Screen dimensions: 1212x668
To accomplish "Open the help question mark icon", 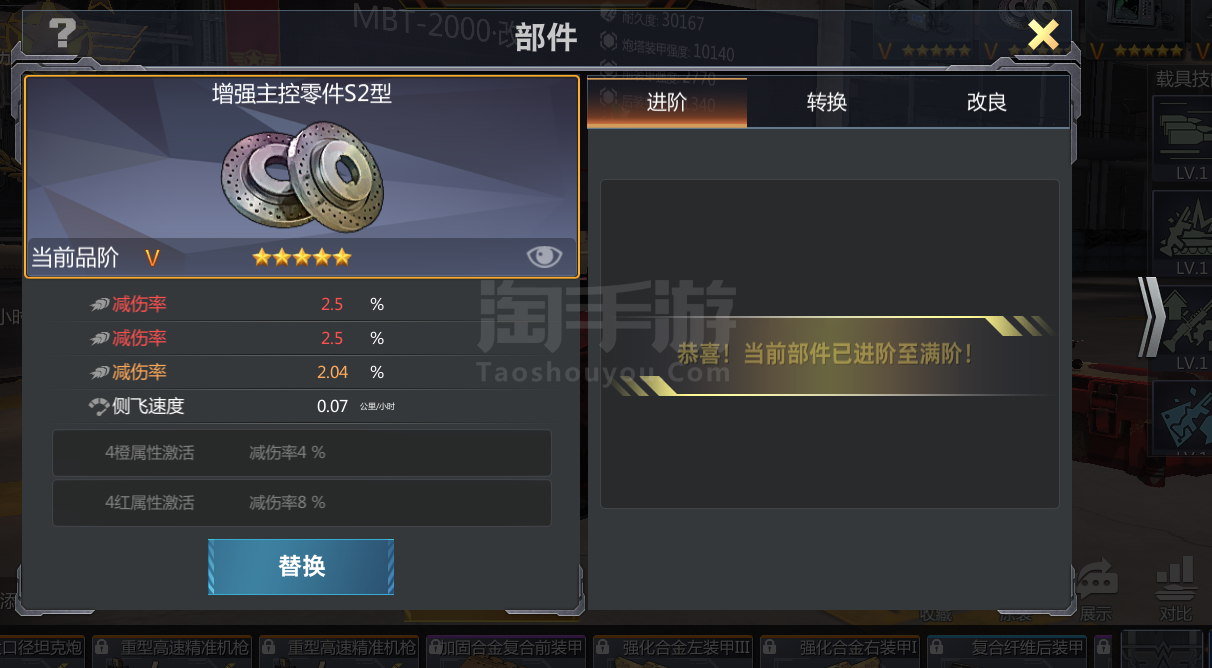I will click(x=62, y=35).
